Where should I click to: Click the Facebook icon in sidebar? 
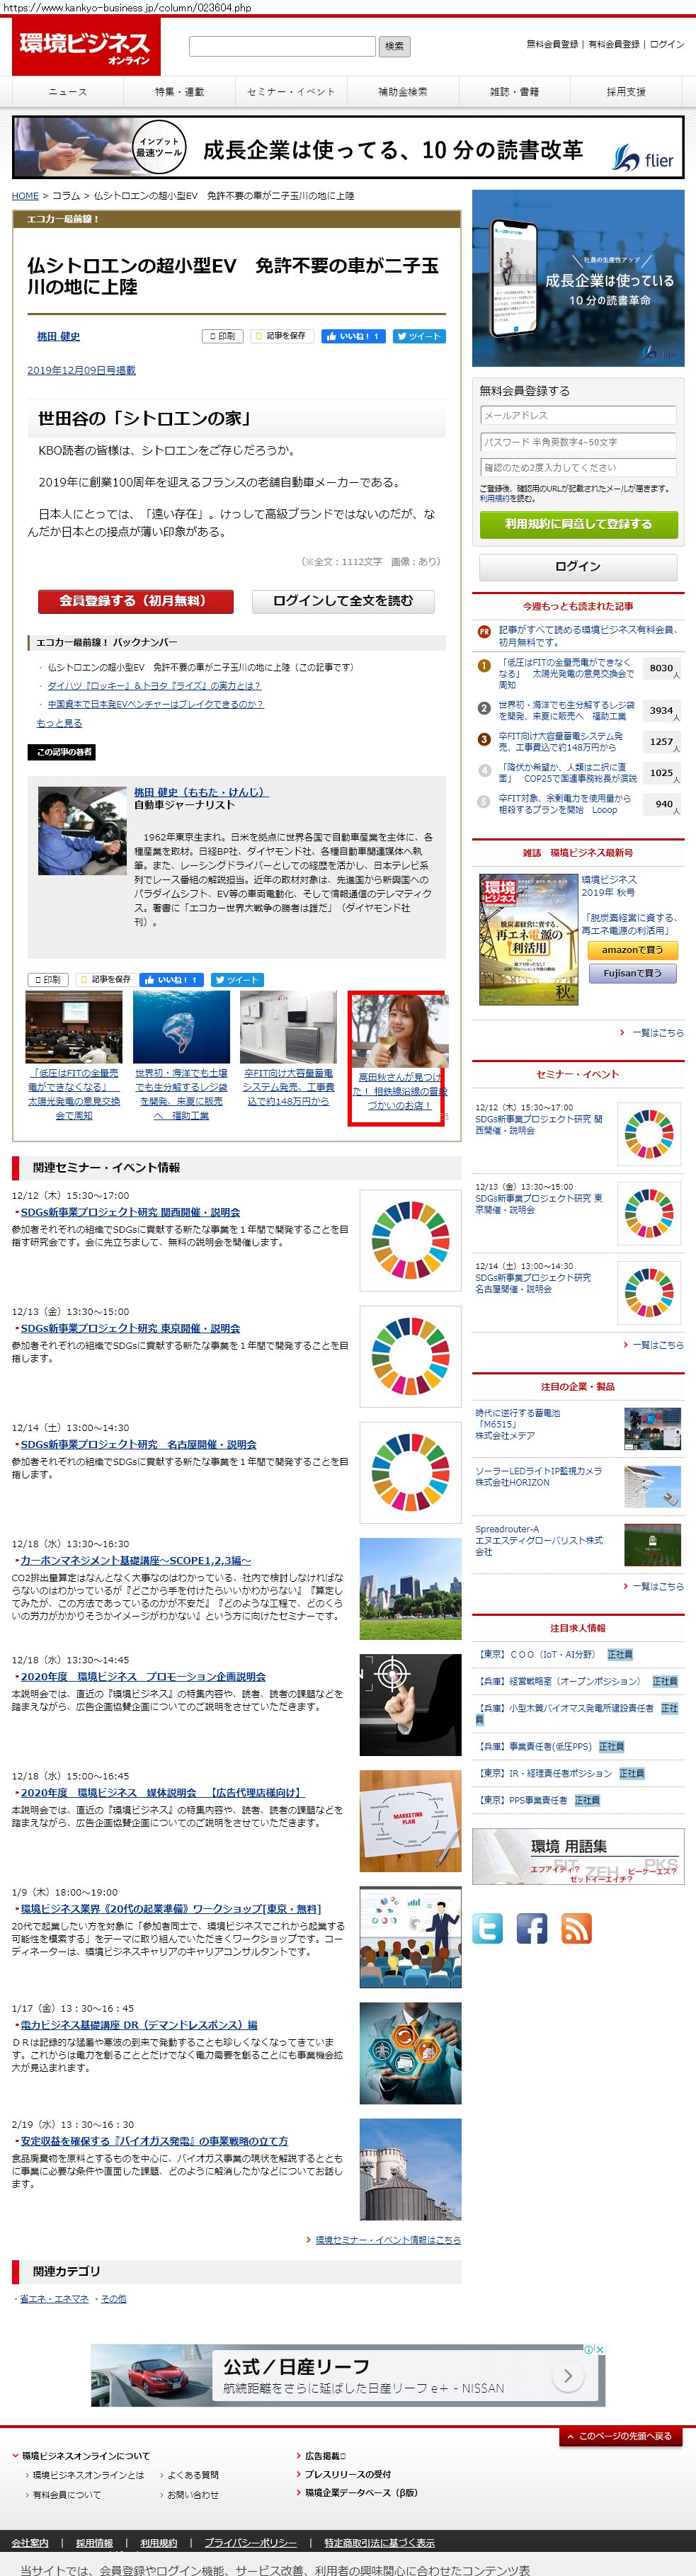(x=532, y=1927)
